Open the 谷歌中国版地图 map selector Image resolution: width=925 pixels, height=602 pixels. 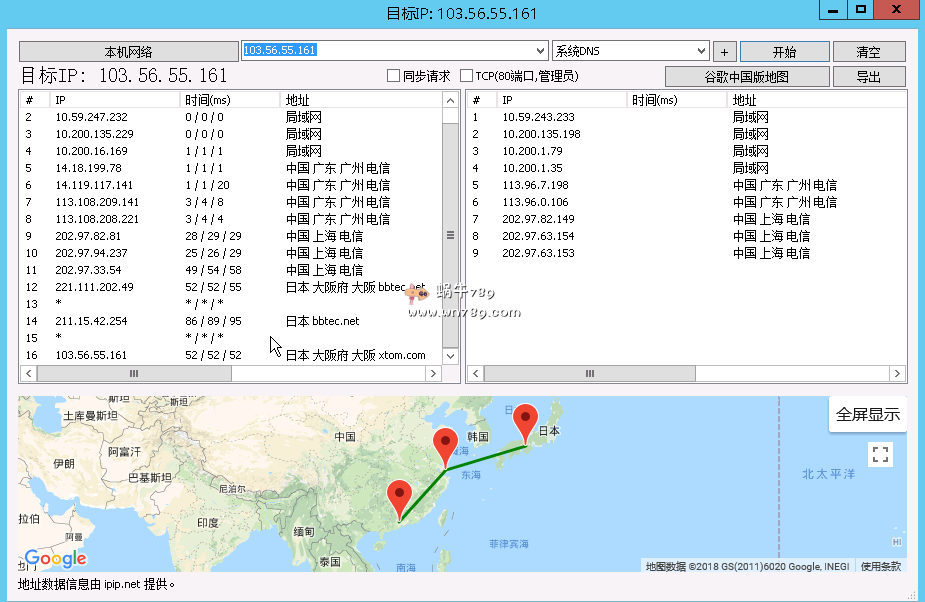tap(747, 77)
